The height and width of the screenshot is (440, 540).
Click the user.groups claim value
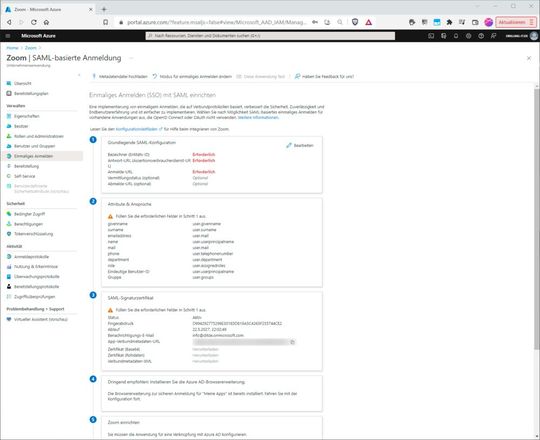tap(203, 277)
